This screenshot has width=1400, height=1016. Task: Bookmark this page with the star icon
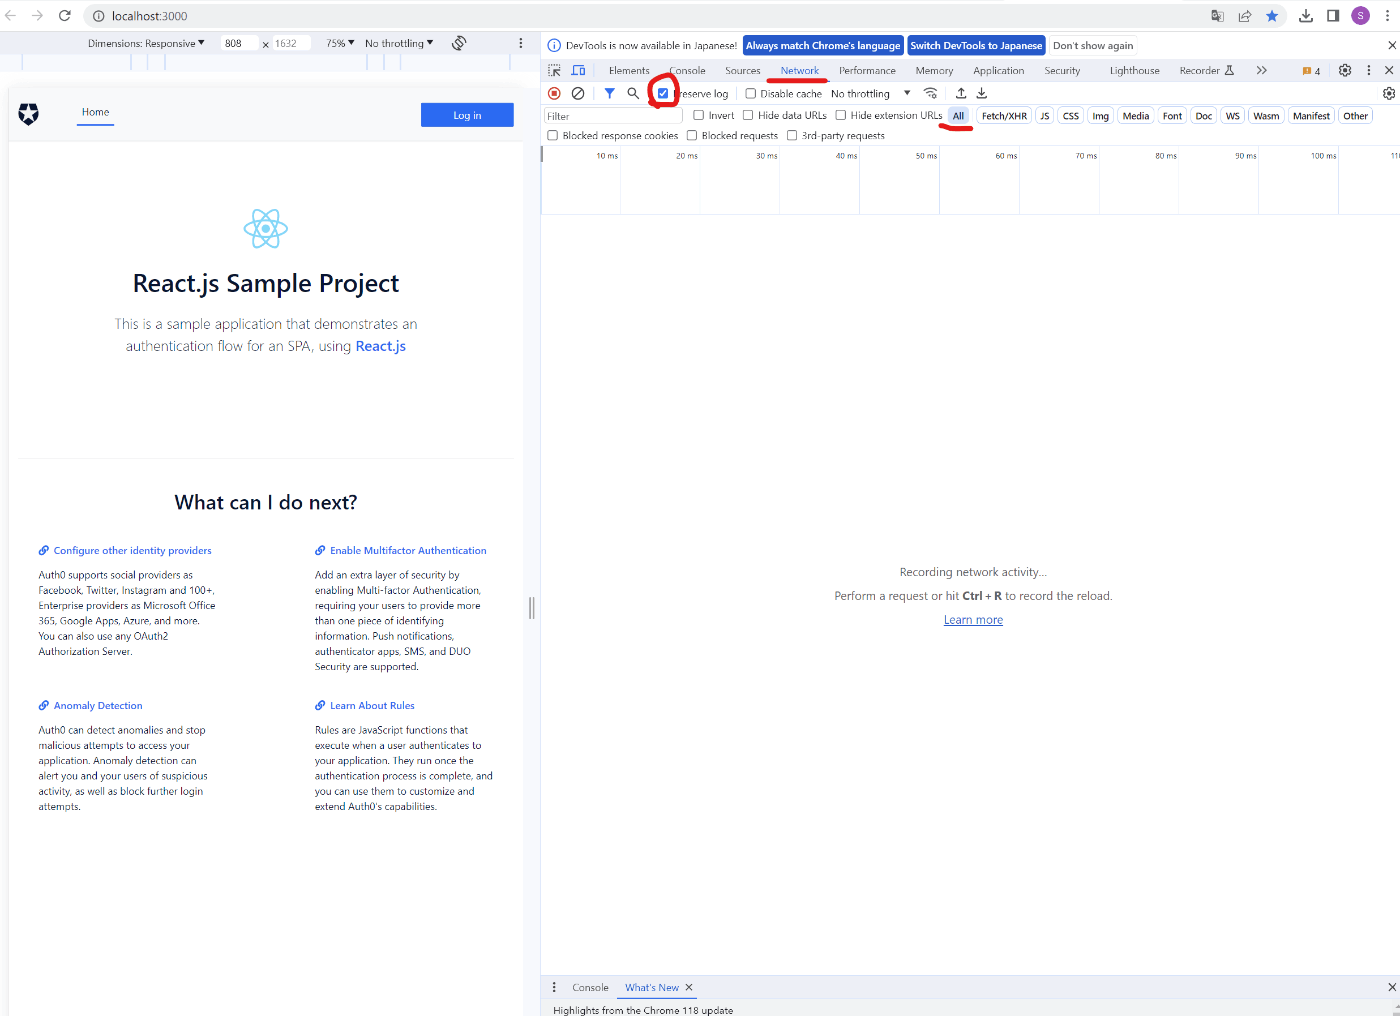(x=1272, y=16)
